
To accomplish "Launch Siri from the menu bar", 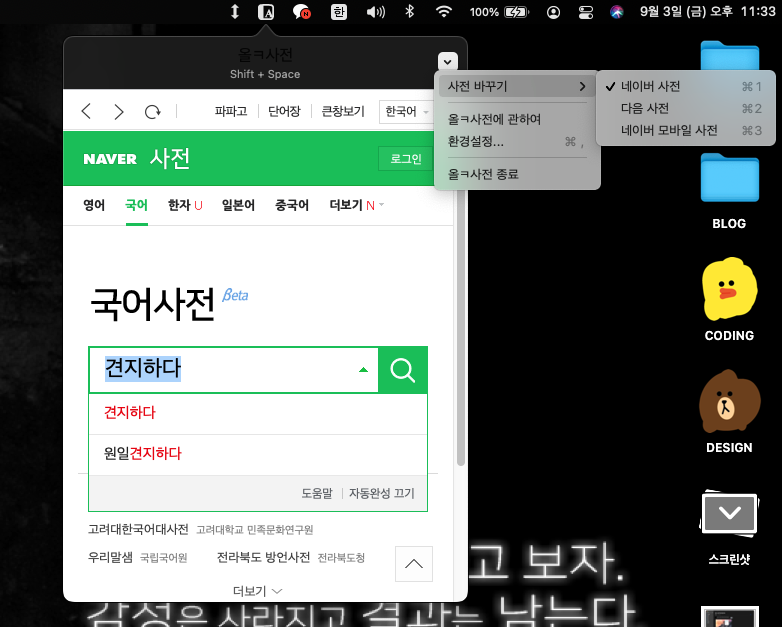I will coord(617,12).
